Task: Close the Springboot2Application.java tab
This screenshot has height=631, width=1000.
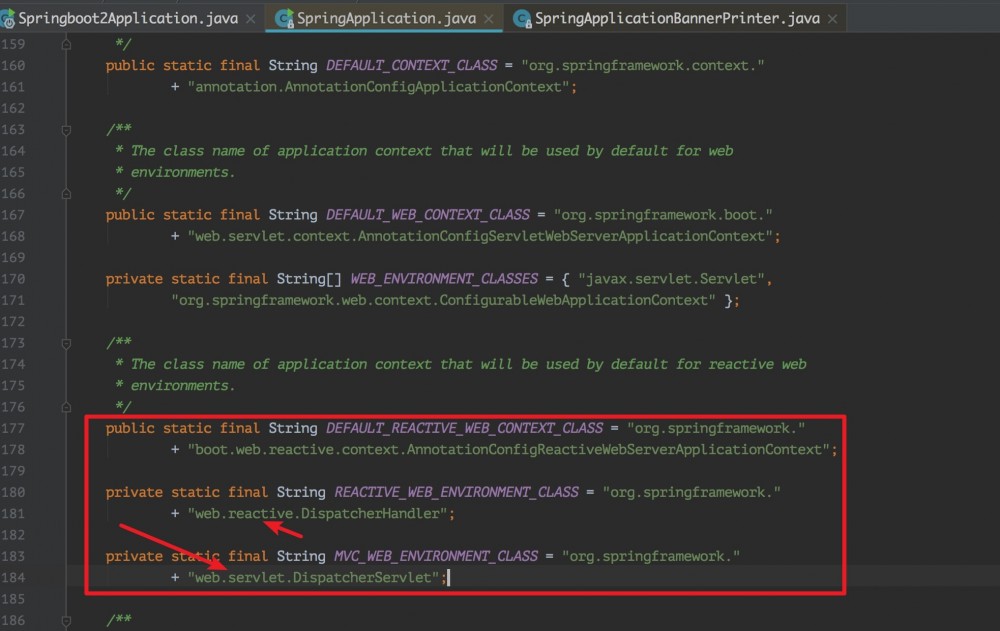Action: (250, 17)
